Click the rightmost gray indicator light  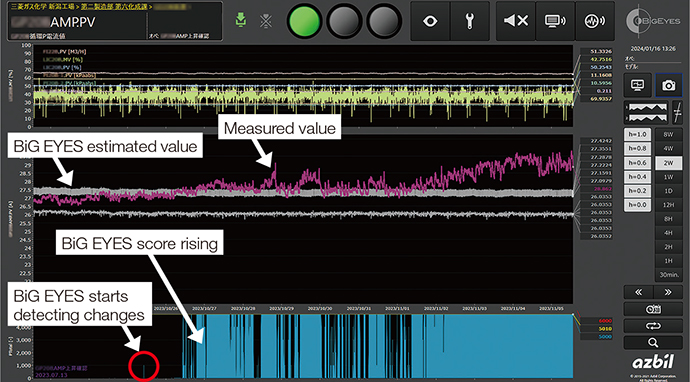[x=385, y=21]
